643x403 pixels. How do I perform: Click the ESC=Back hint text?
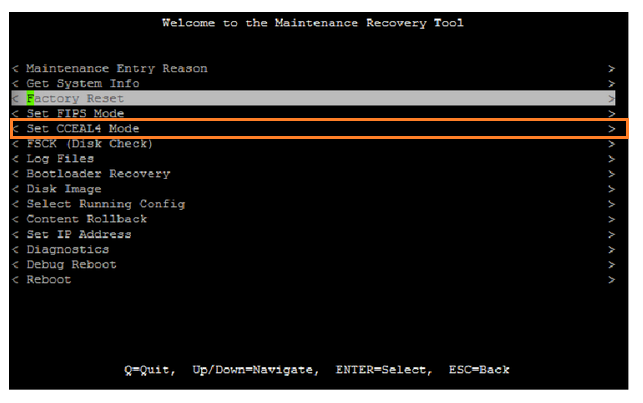click(x=479, y=370)
